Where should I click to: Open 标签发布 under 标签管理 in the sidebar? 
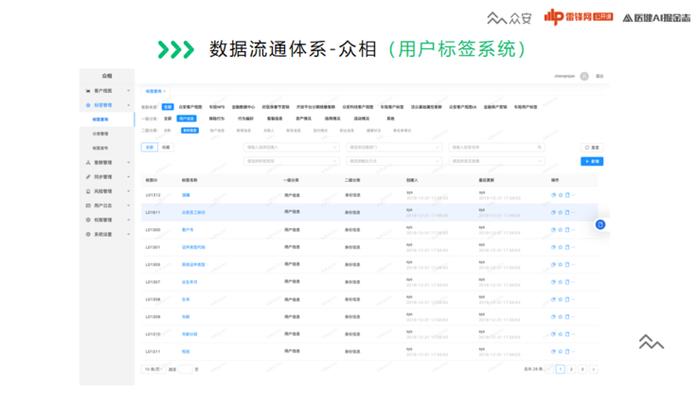coord(100,148)
